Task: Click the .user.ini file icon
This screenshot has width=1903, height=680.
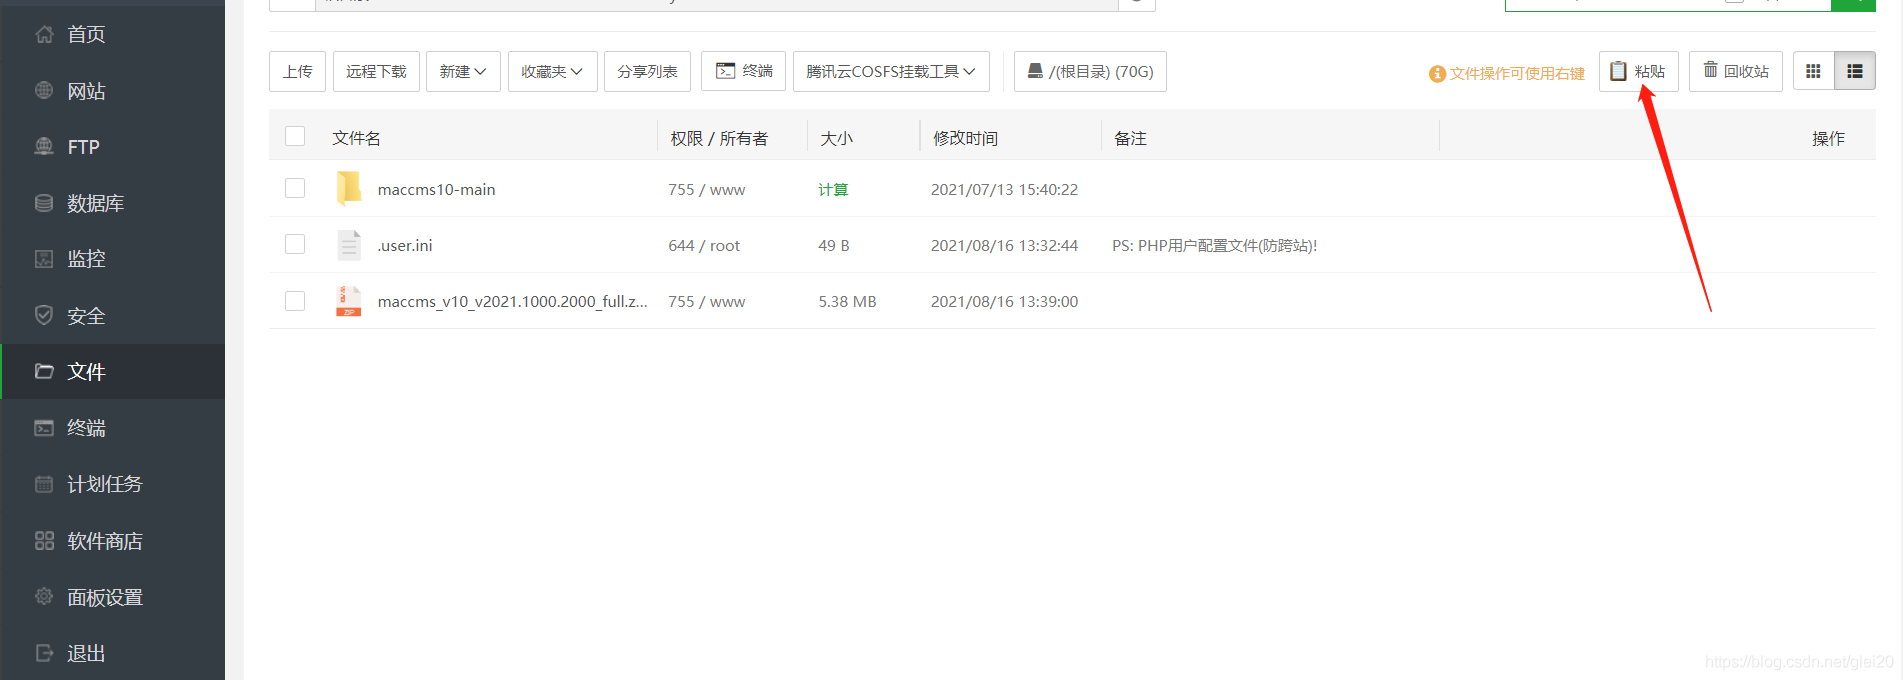Action: tap(349, 245)
